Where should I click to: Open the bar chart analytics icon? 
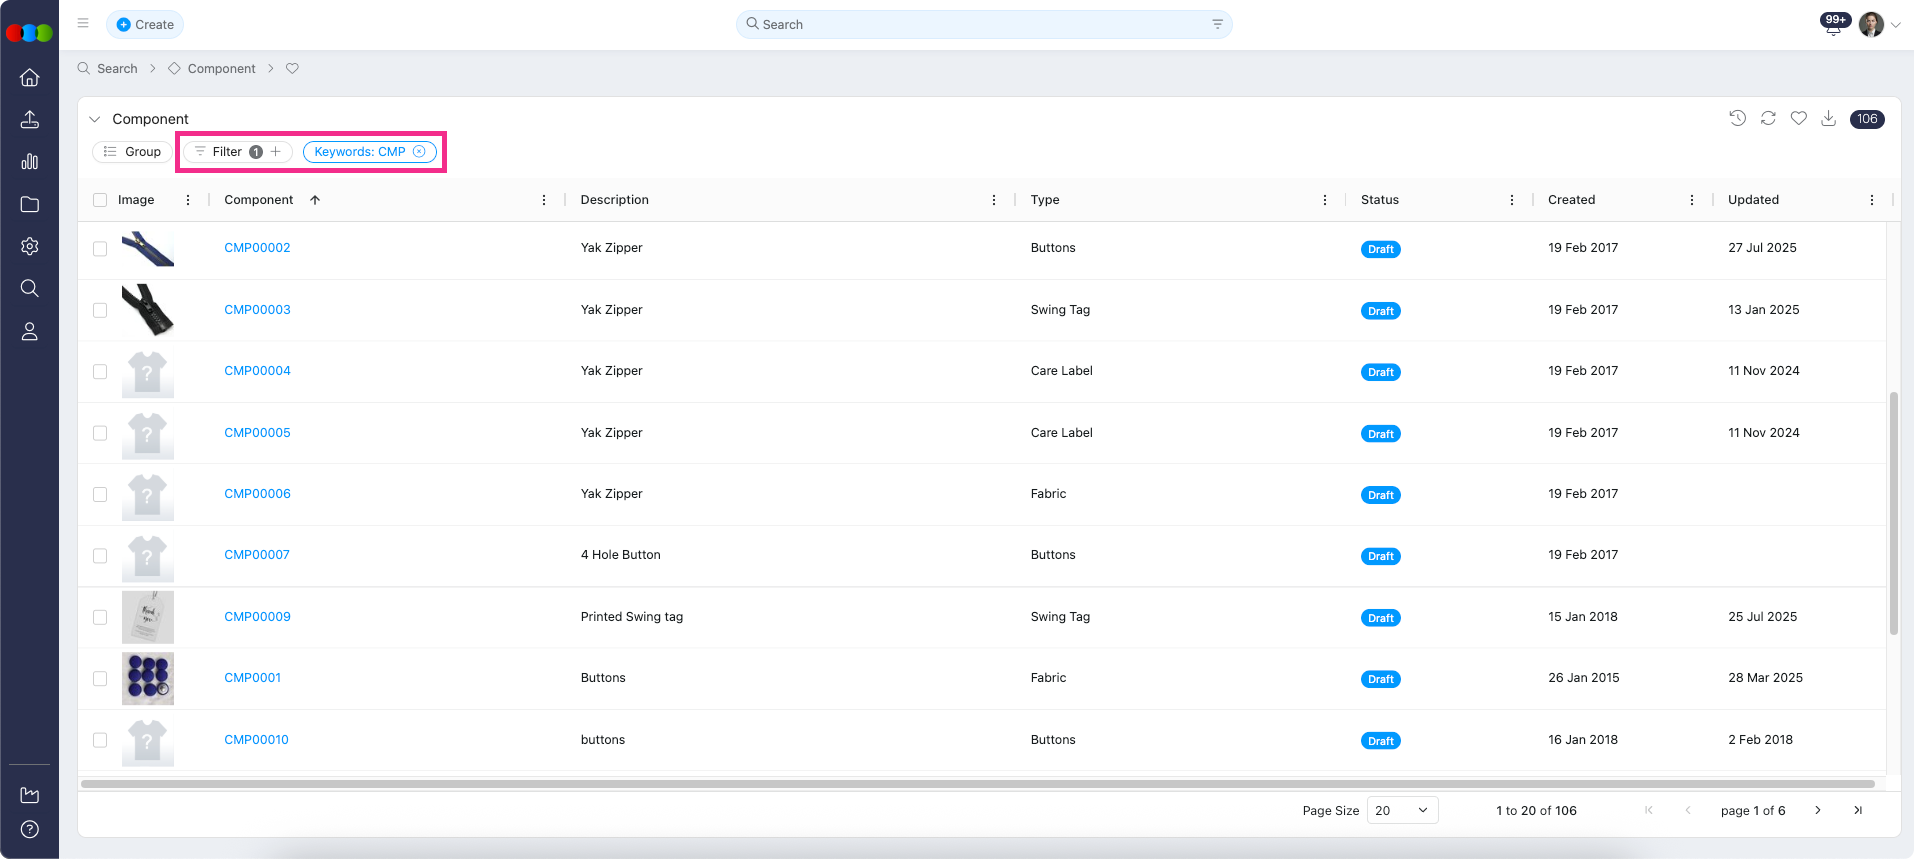[x=30, y=162]
